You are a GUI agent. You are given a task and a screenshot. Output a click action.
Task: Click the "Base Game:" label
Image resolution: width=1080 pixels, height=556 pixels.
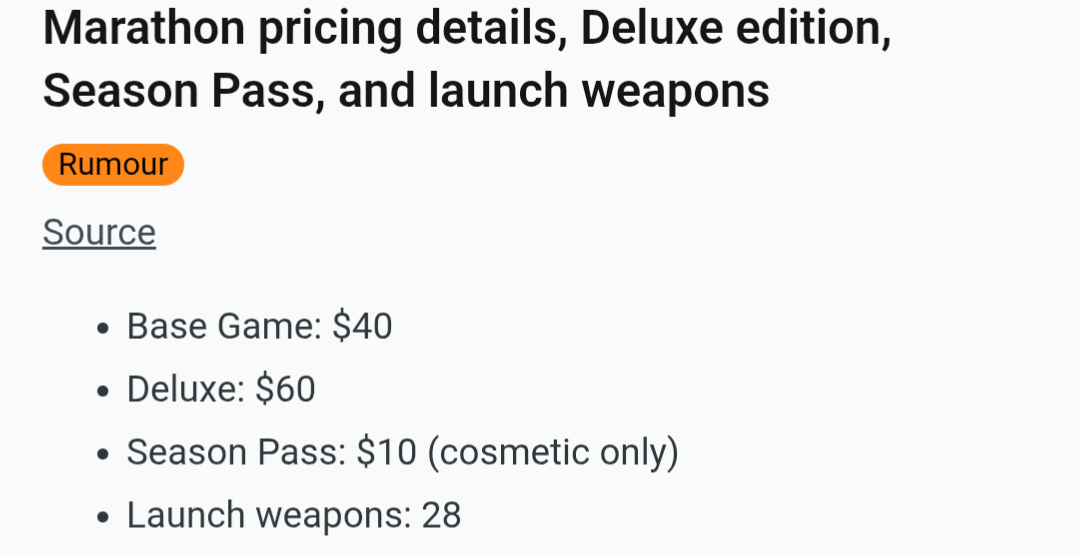click(x=223, y=327)
